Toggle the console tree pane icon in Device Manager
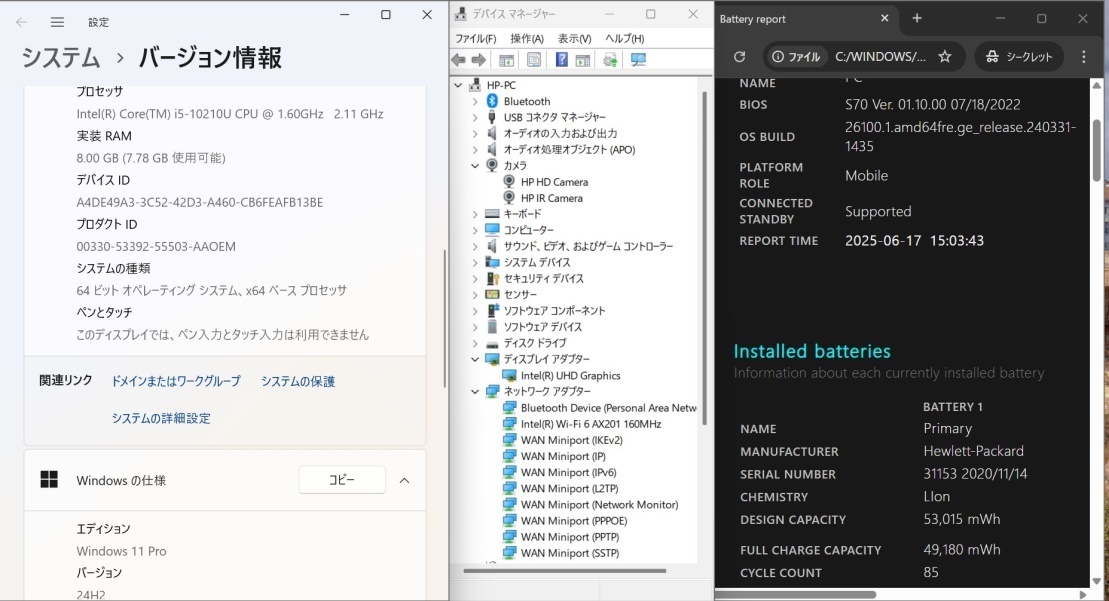1109x601 pixels. [506, 60]
